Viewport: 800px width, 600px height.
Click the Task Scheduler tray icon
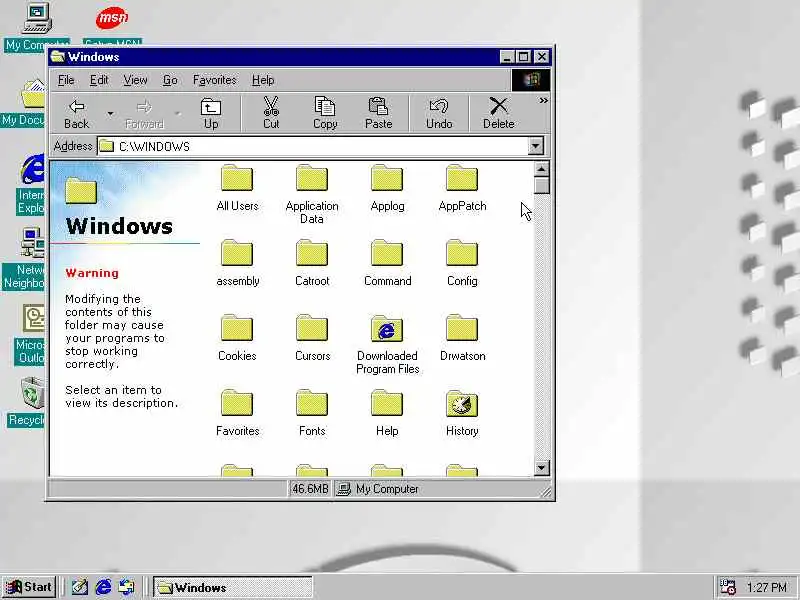pos(727,587)
